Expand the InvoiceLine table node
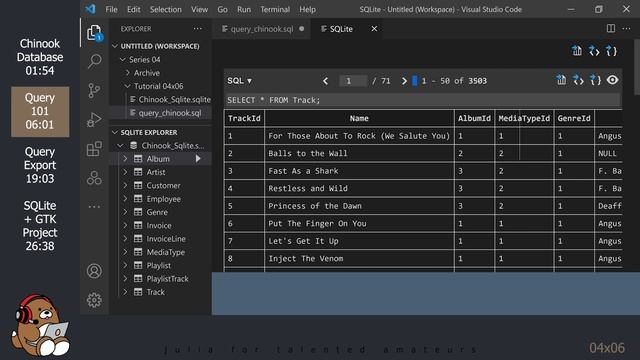 [125, 239]
